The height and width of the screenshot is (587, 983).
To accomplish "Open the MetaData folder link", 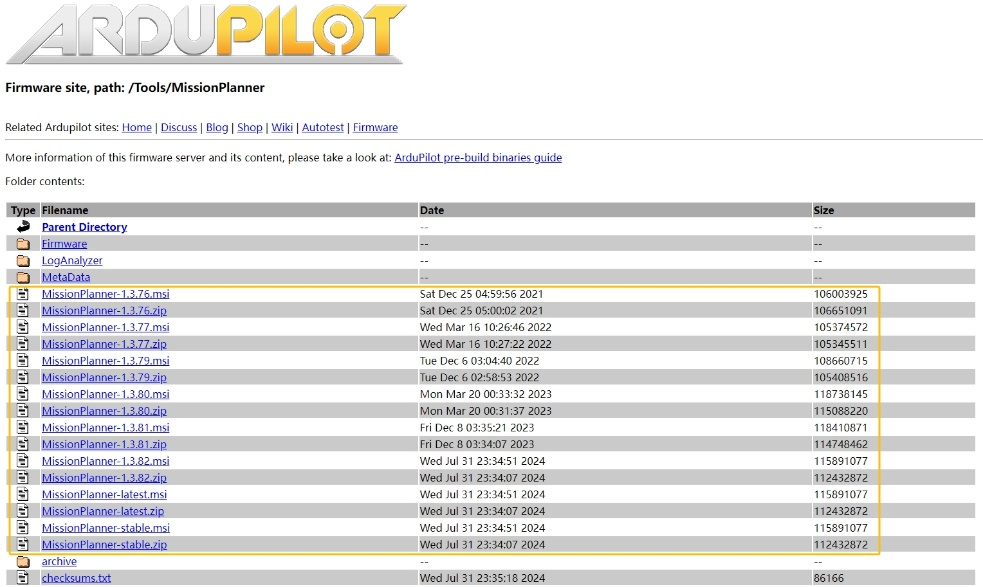I will (66, 277).
